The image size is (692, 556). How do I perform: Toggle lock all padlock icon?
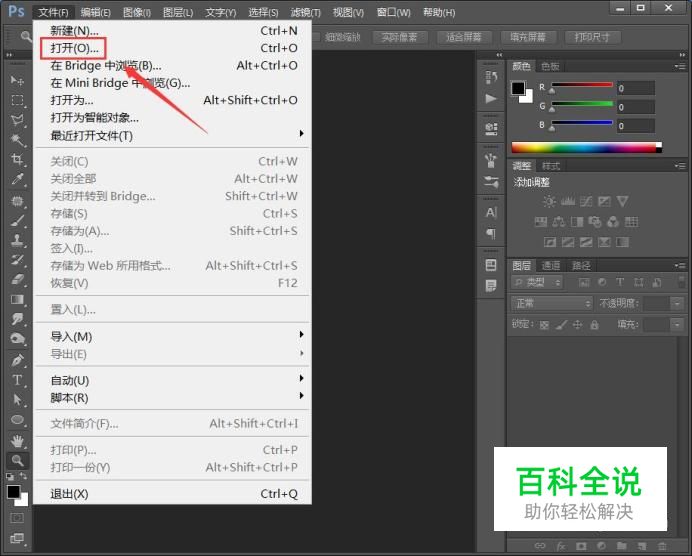594,325
